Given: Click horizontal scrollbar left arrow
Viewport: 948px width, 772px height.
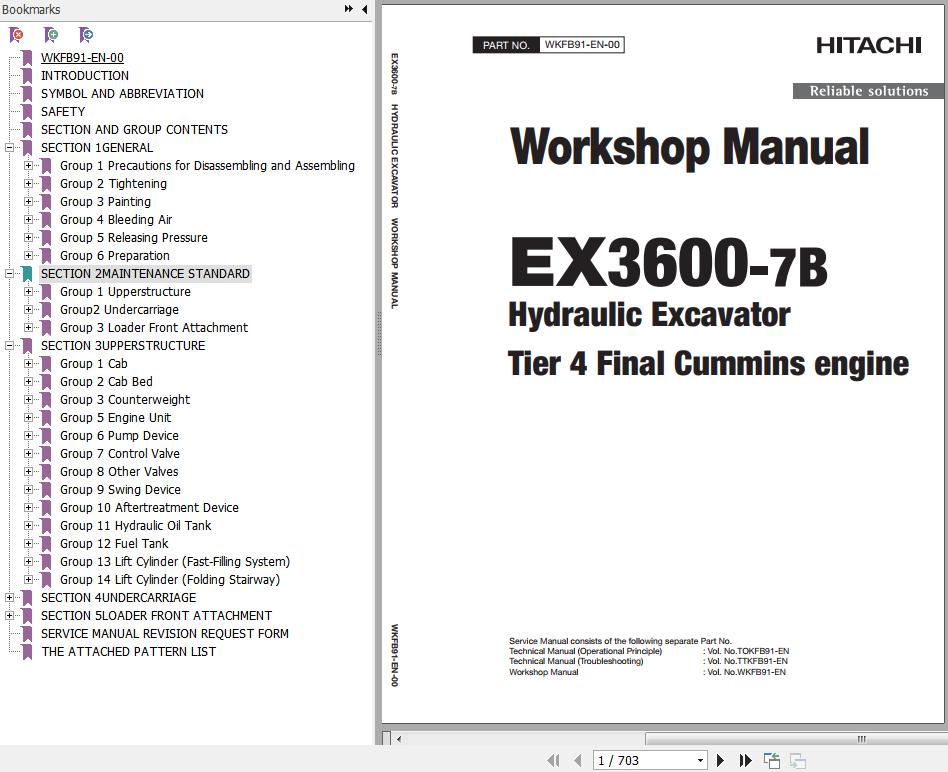Looking at the screenshot, I should point(399,739).
